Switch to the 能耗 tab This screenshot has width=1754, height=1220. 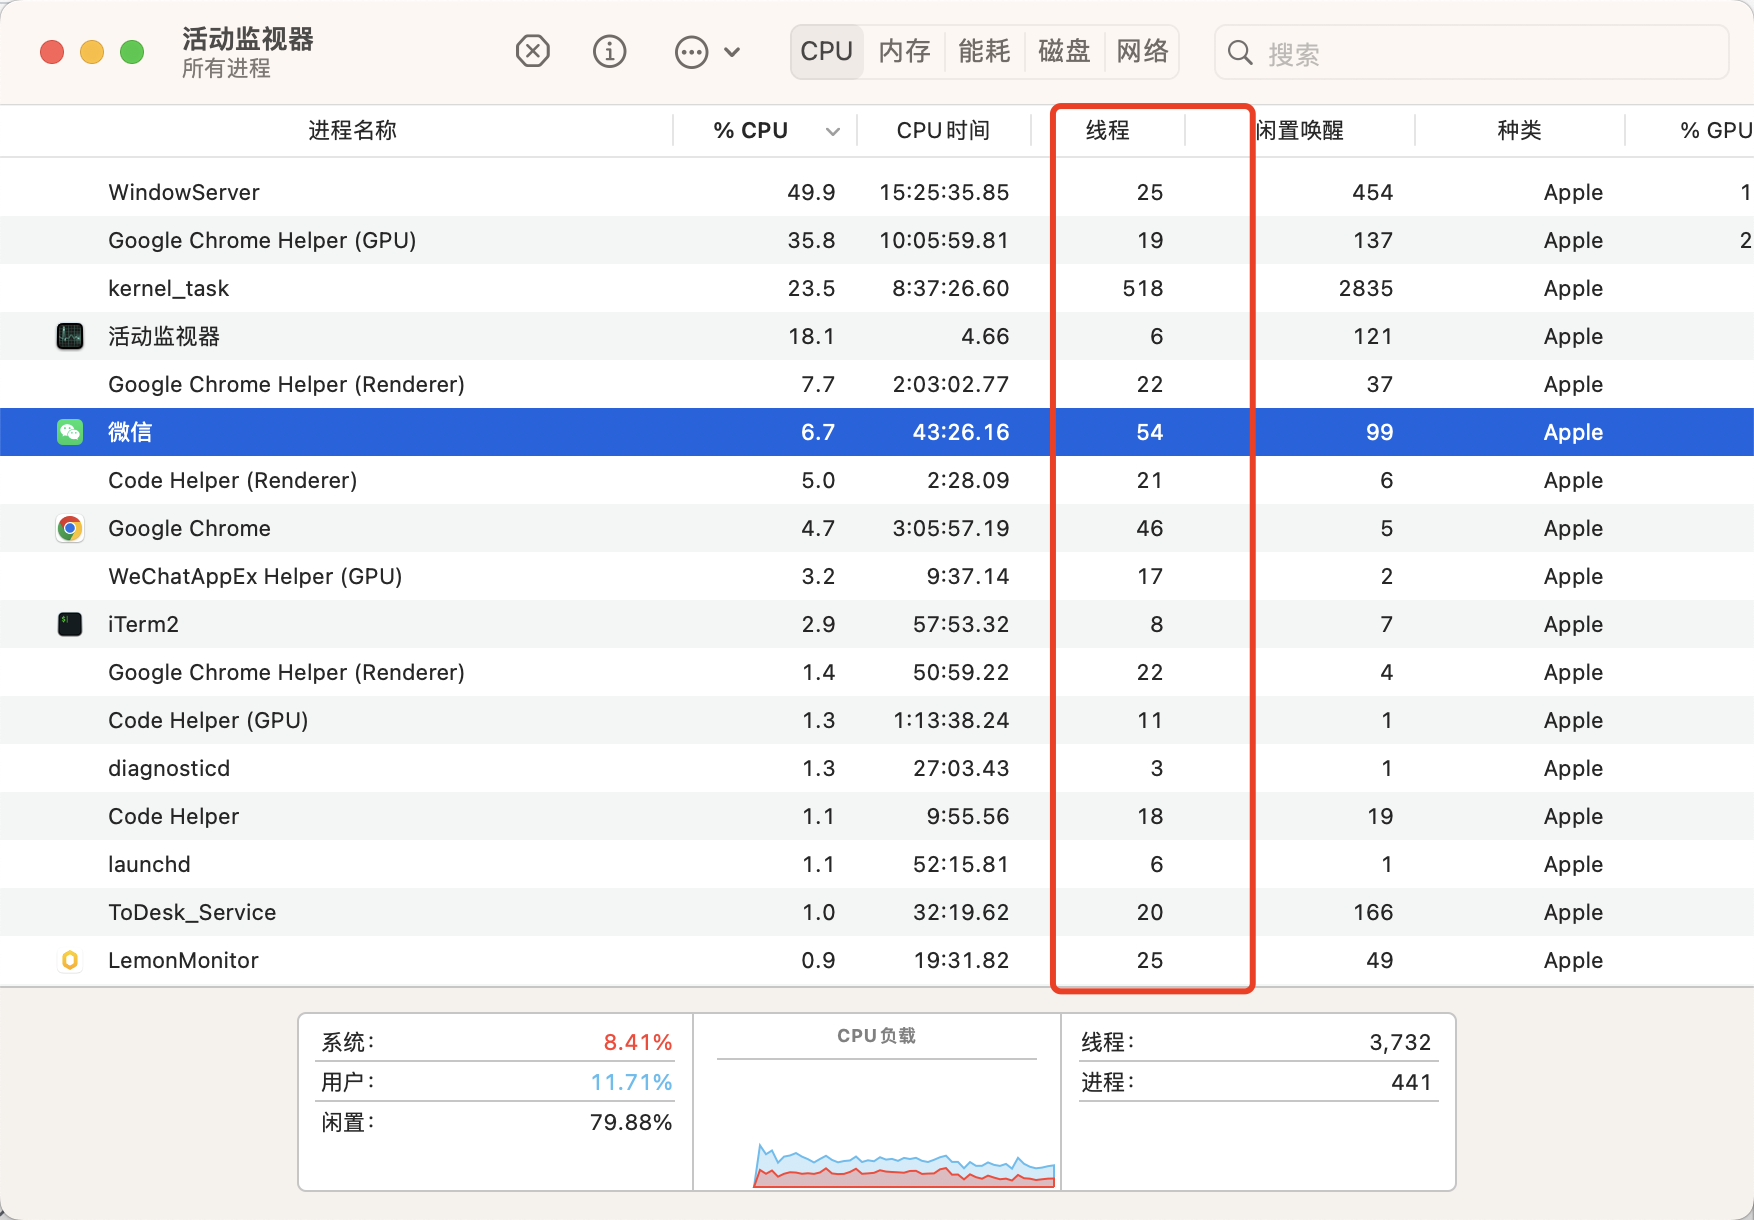coord(985,51)
